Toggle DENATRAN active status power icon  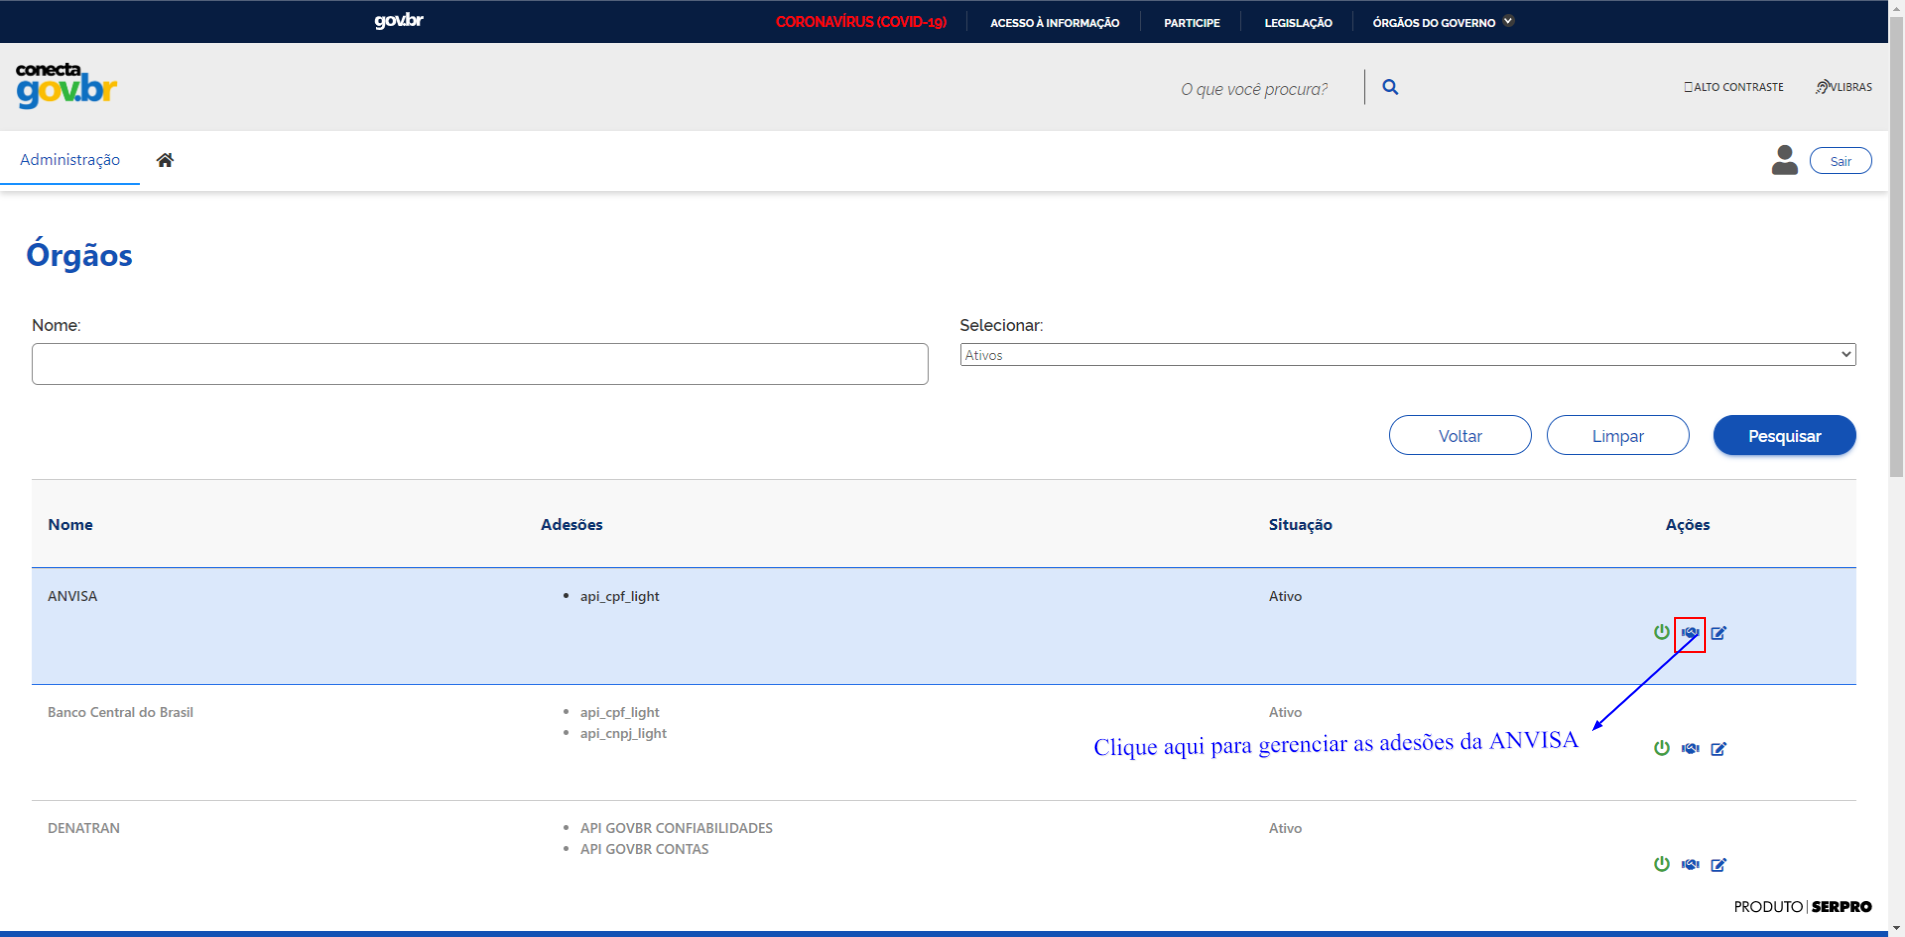click(x=1661, y=864)
